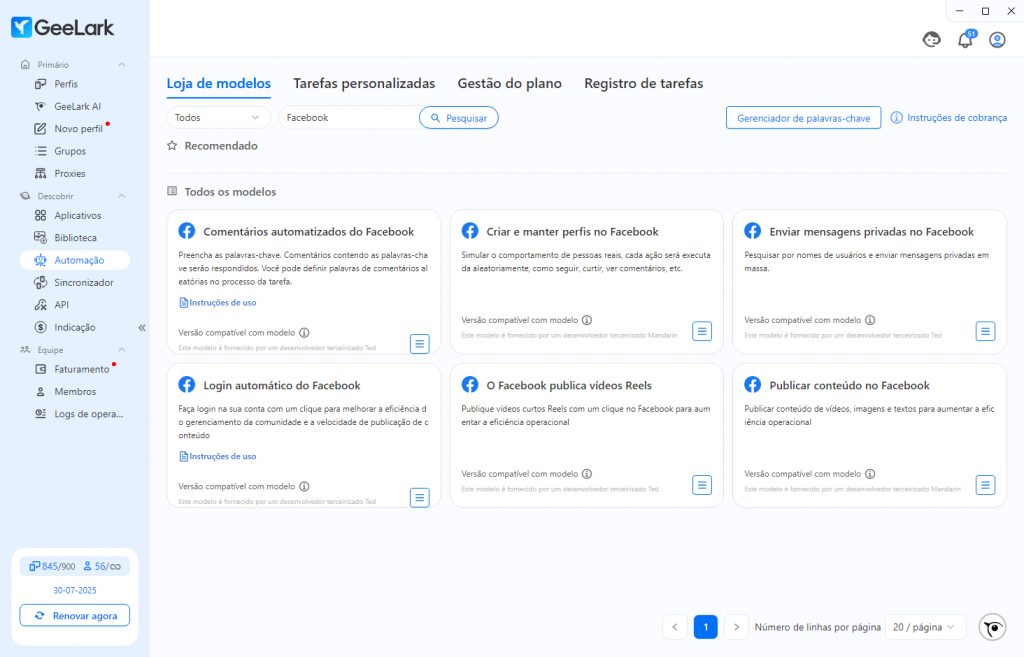Click the Pesquisar button

(x=458, y=118)
